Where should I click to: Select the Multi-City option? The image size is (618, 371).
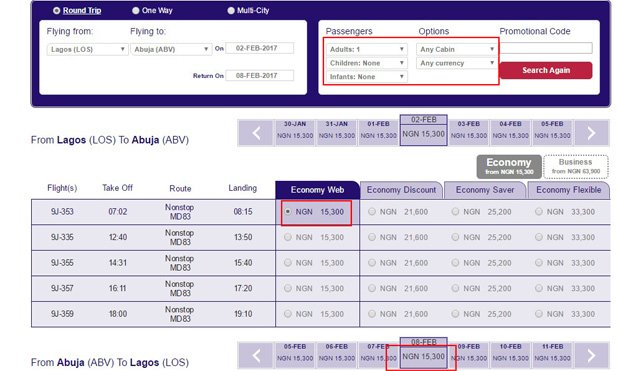[231, 11]
